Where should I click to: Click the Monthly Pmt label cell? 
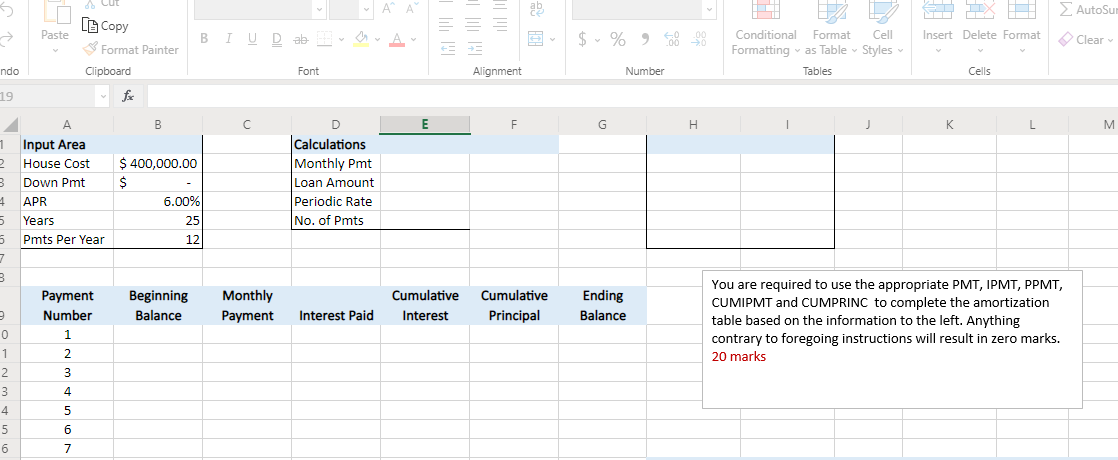pos(336,163)
